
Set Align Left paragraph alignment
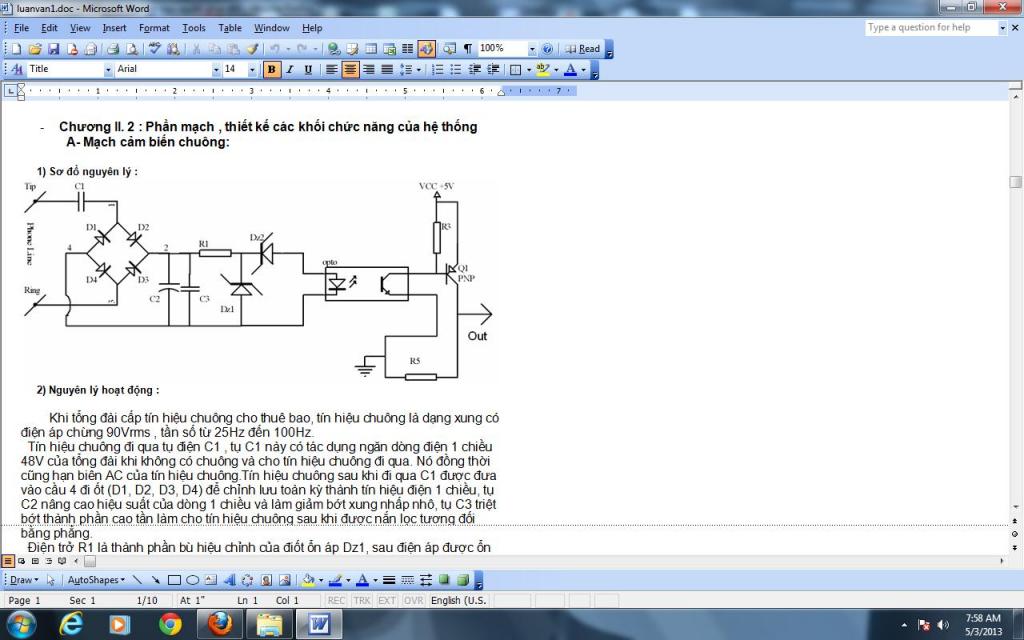[x=332, y=69]
